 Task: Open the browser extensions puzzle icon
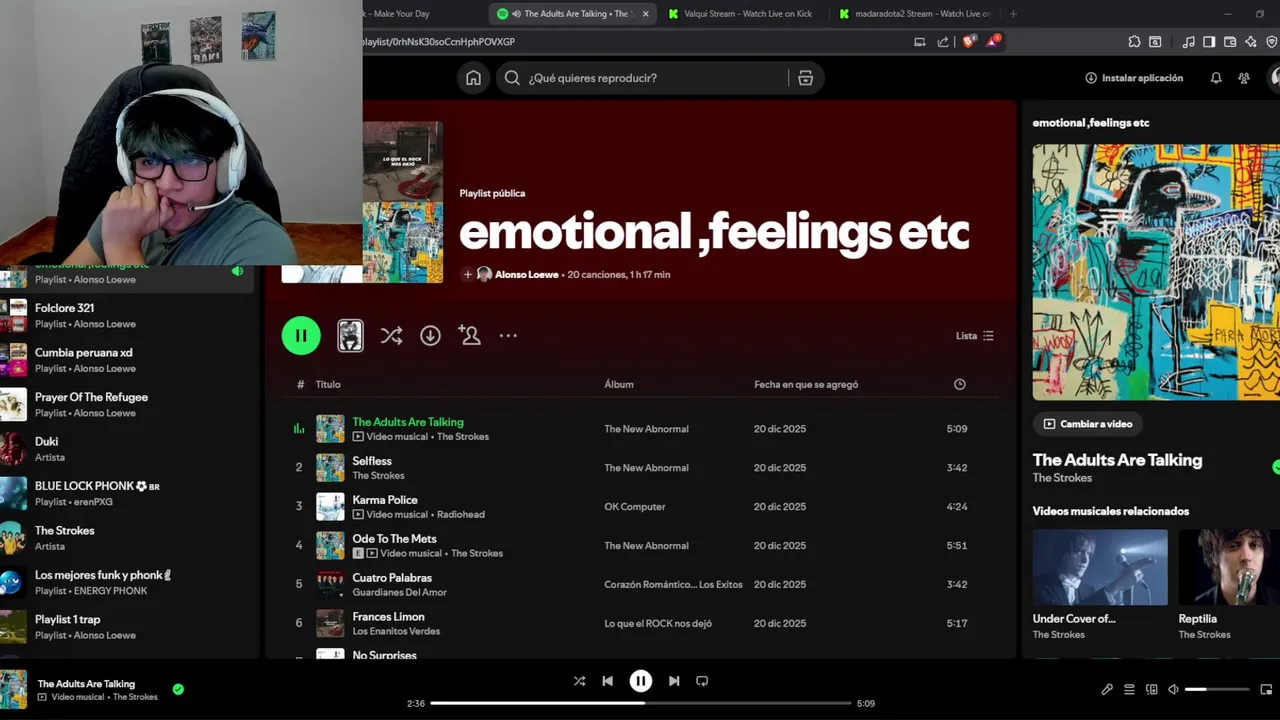pyautogui.click(x=1134, y=42)
